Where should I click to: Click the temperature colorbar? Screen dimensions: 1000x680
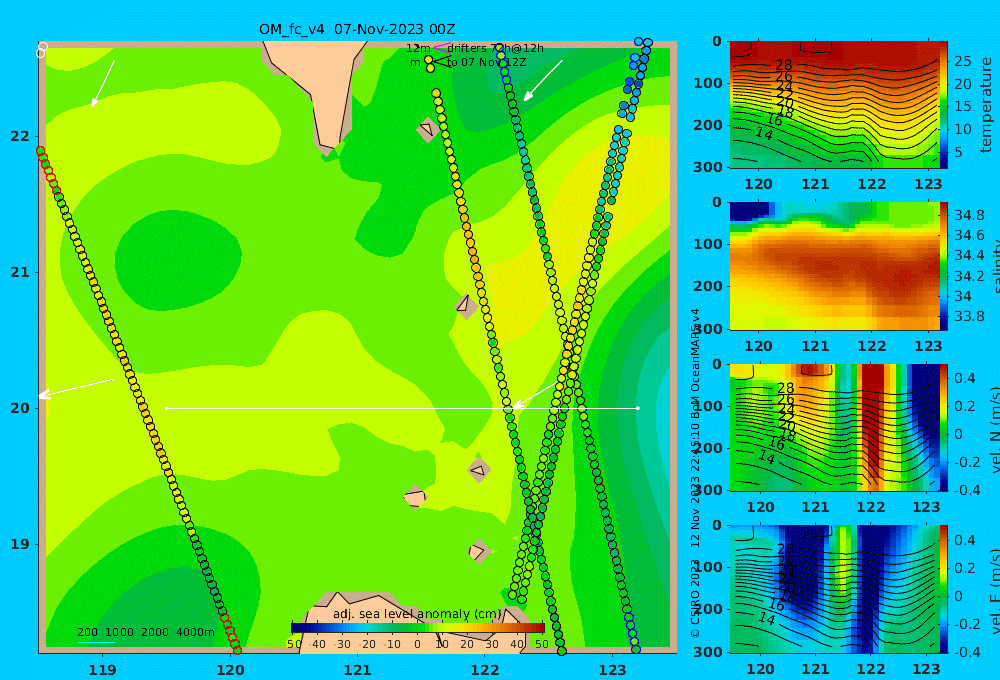click(943, 105)
